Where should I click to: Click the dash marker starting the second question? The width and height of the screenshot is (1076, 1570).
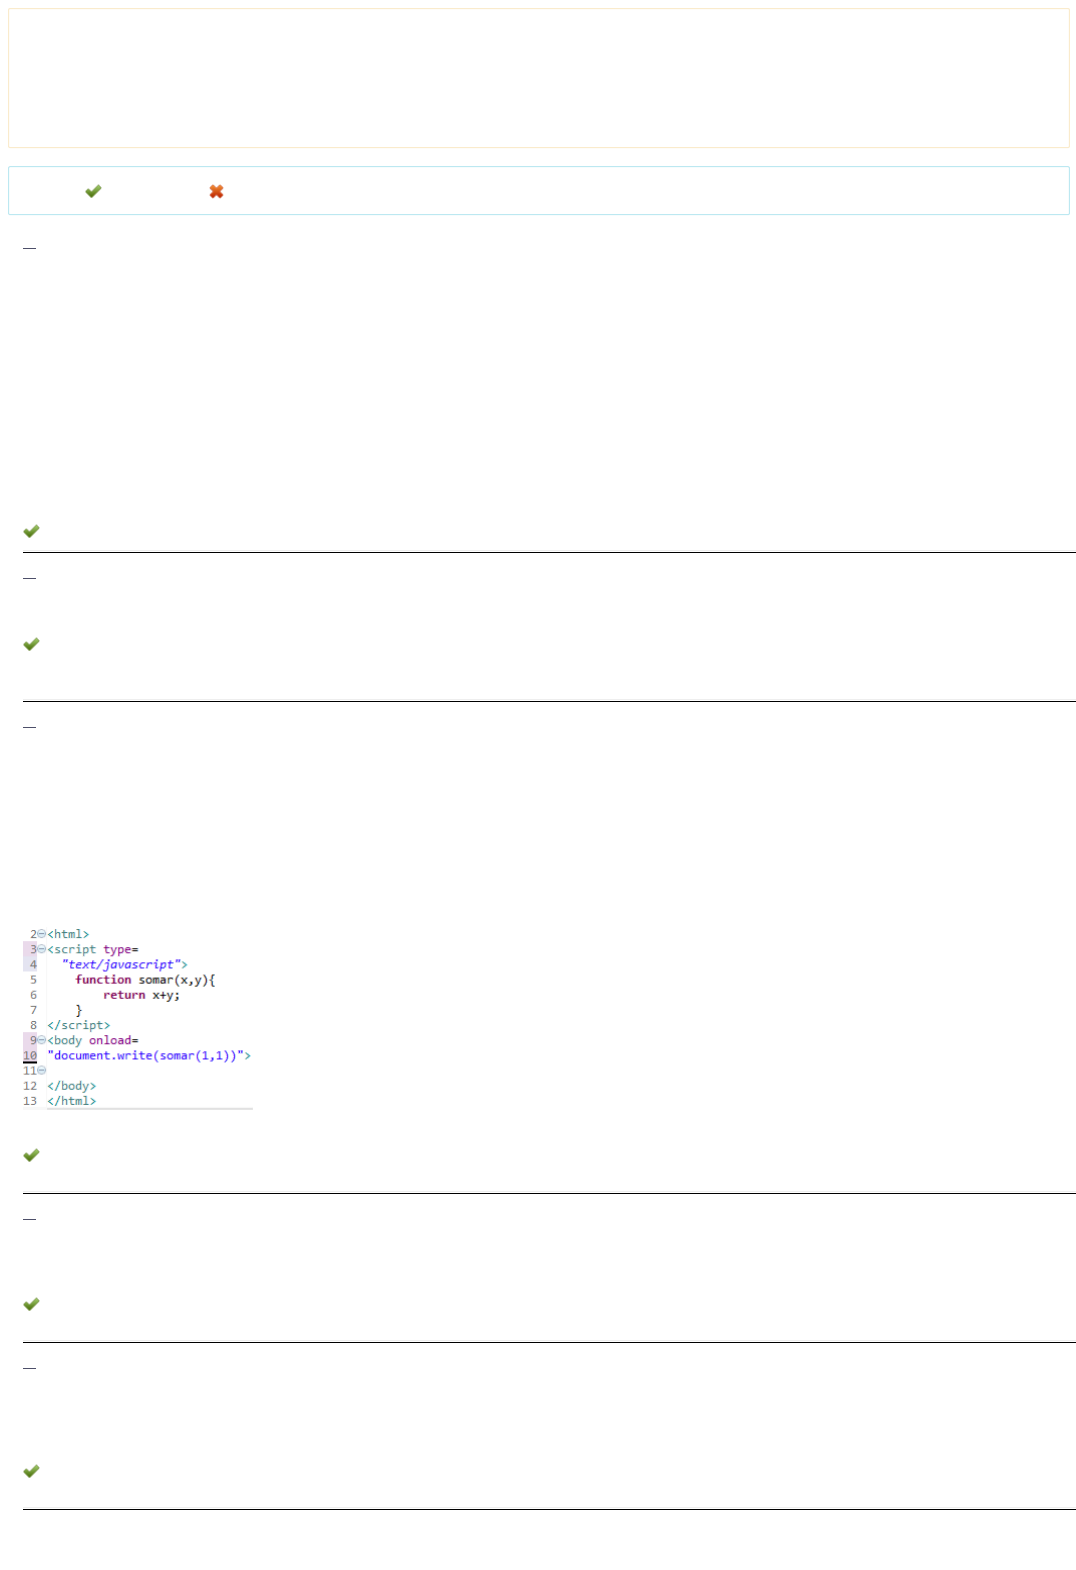[29, 578]
